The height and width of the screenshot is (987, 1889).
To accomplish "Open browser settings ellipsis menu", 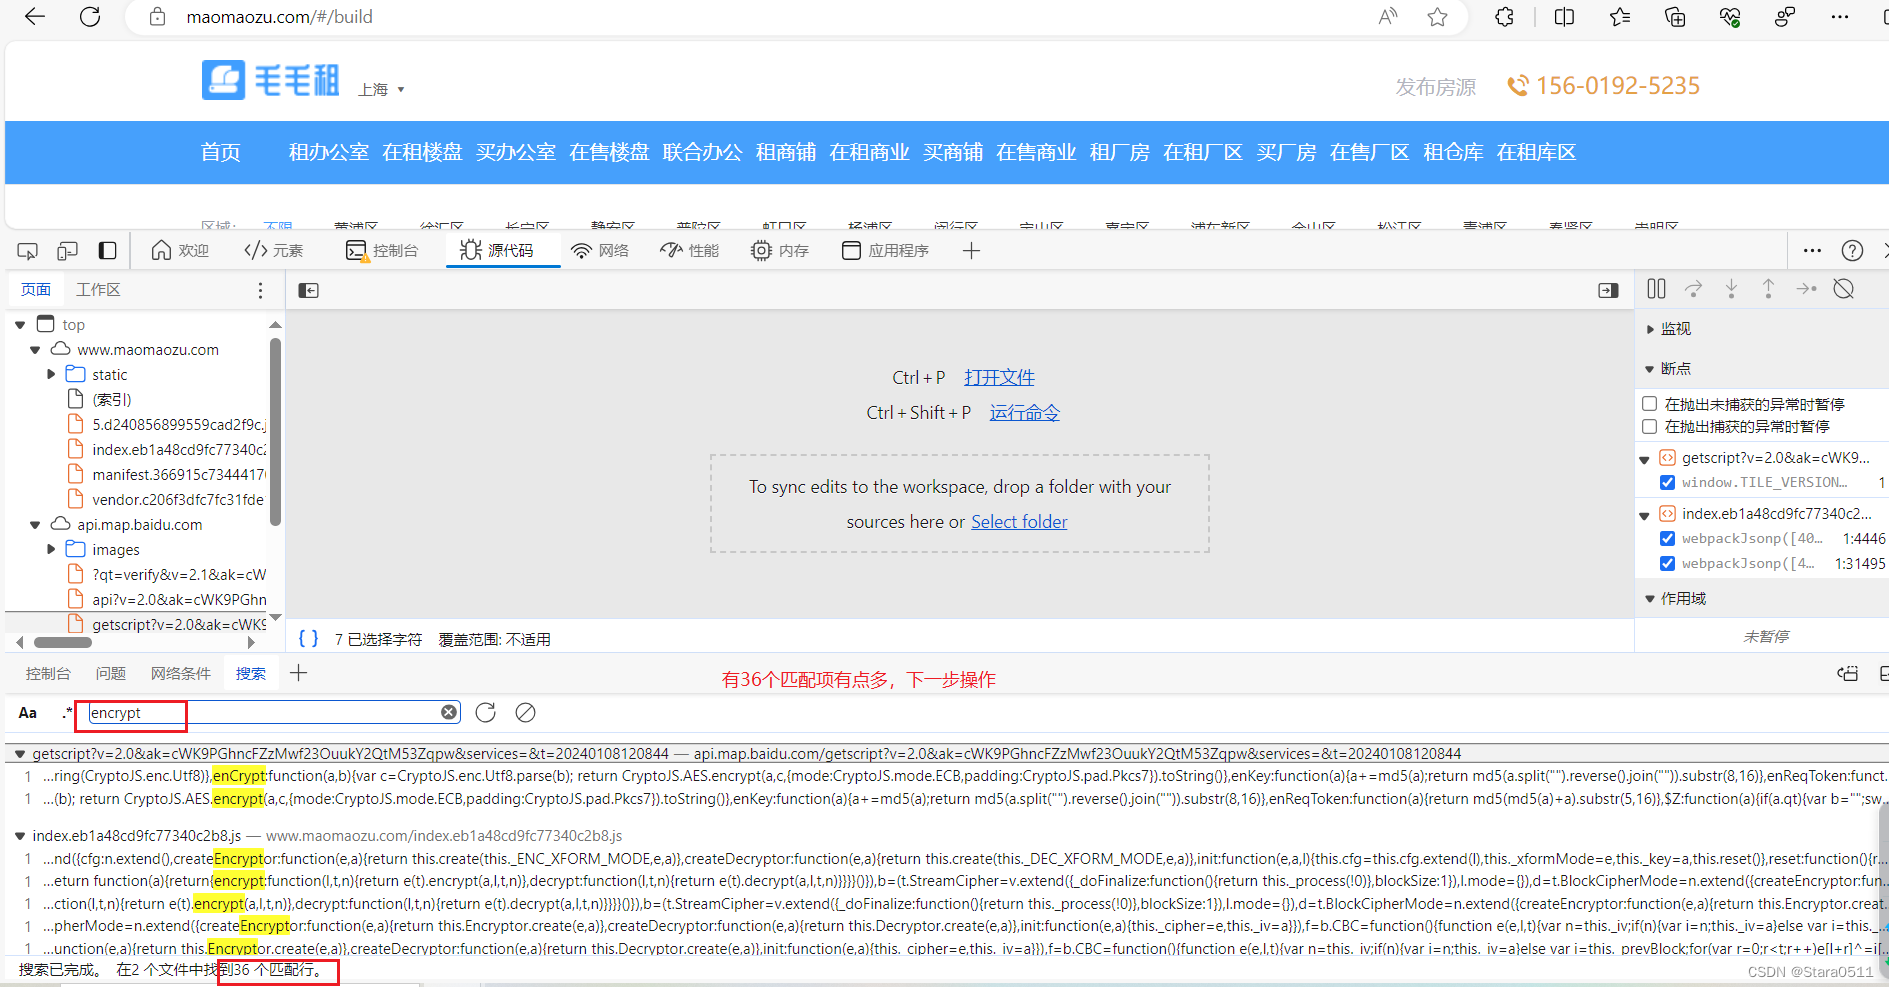I will [x=1840, y=16].
